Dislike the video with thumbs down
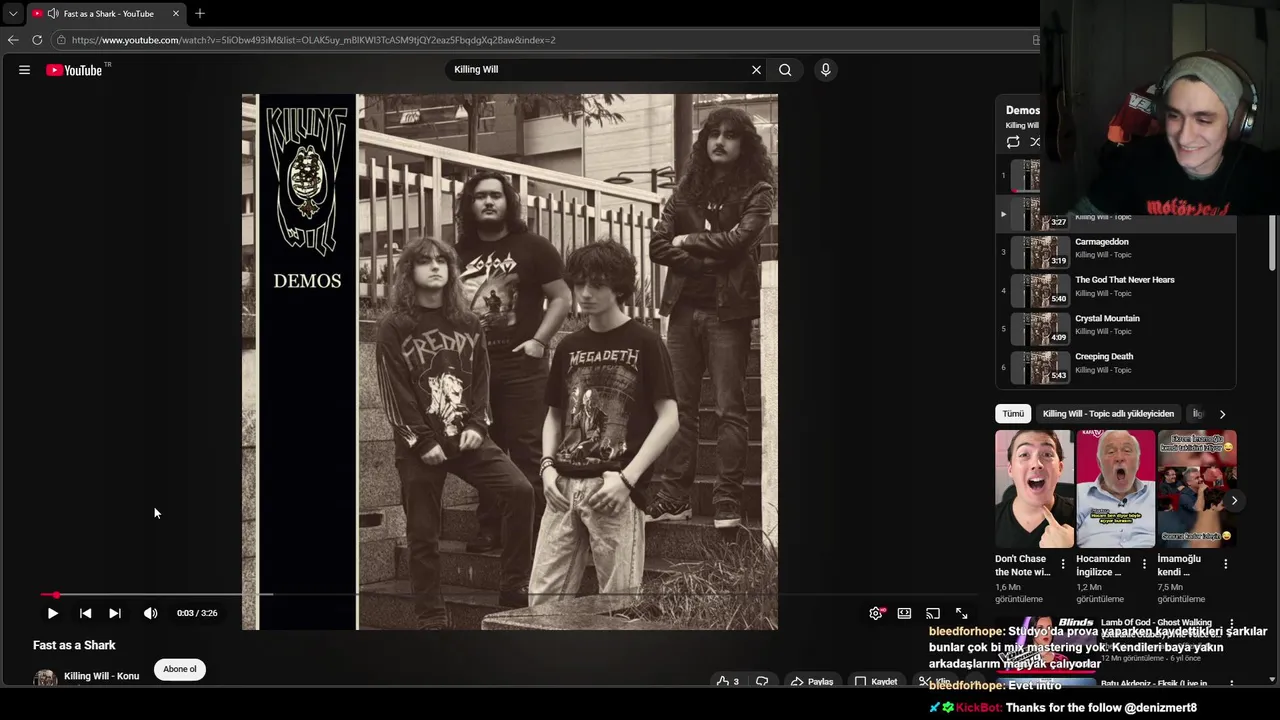The width and height of the screenshot is (1280, 720). pyautogui.click(x=762, y=682)
